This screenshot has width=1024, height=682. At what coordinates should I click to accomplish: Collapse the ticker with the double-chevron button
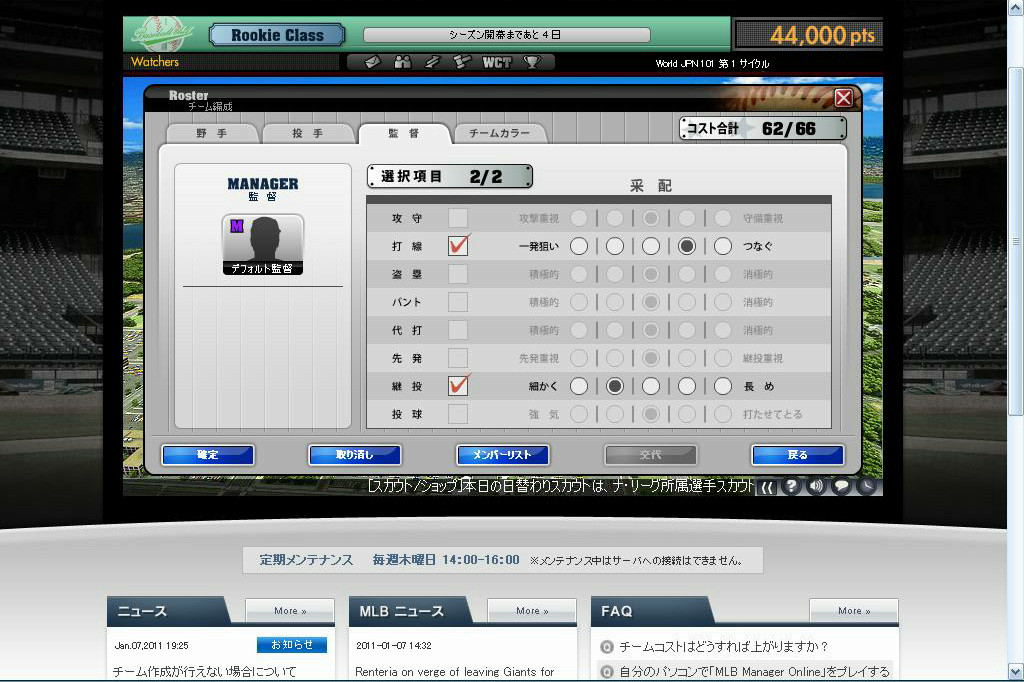pos(767,487)
